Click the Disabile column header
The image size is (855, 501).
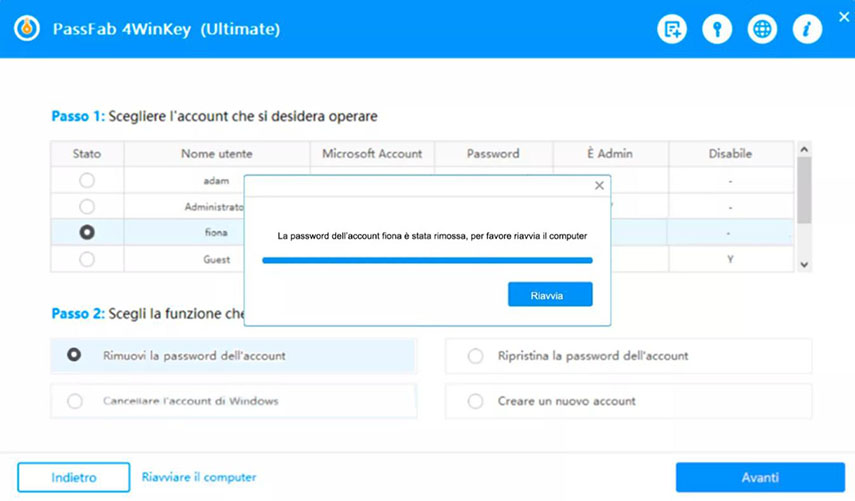730,154
